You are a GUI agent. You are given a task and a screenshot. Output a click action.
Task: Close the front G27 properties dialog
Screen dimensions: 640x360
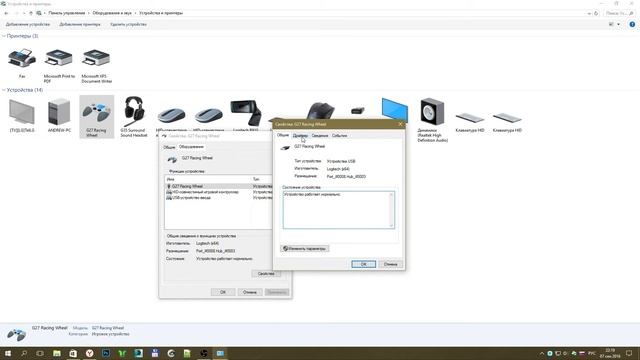coord(400,124)
